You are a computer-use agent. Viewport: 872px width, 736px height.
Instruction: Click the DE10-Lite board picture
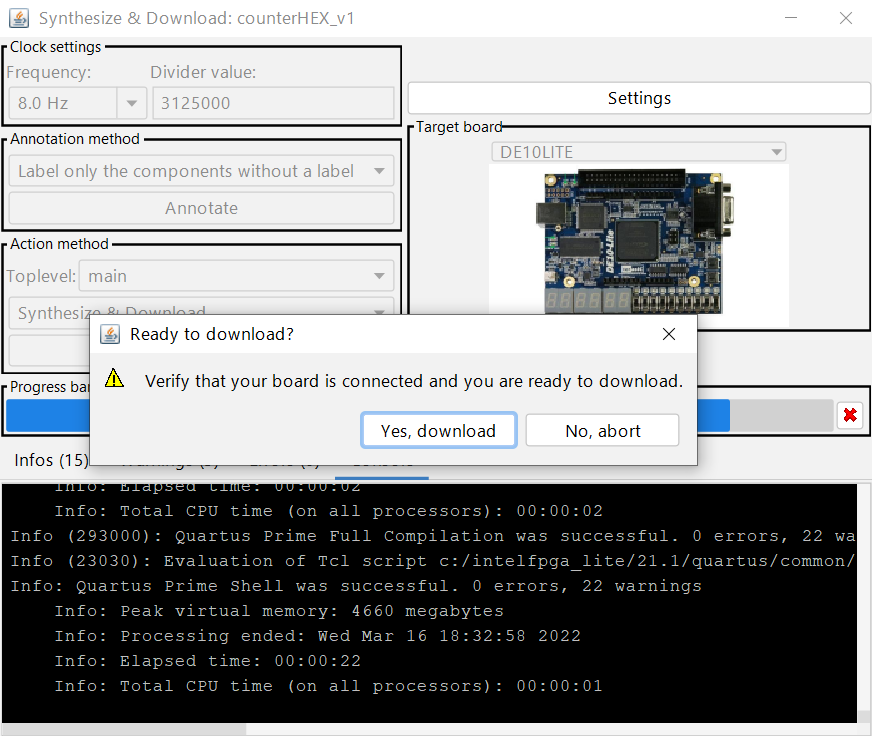click(638, 240)
